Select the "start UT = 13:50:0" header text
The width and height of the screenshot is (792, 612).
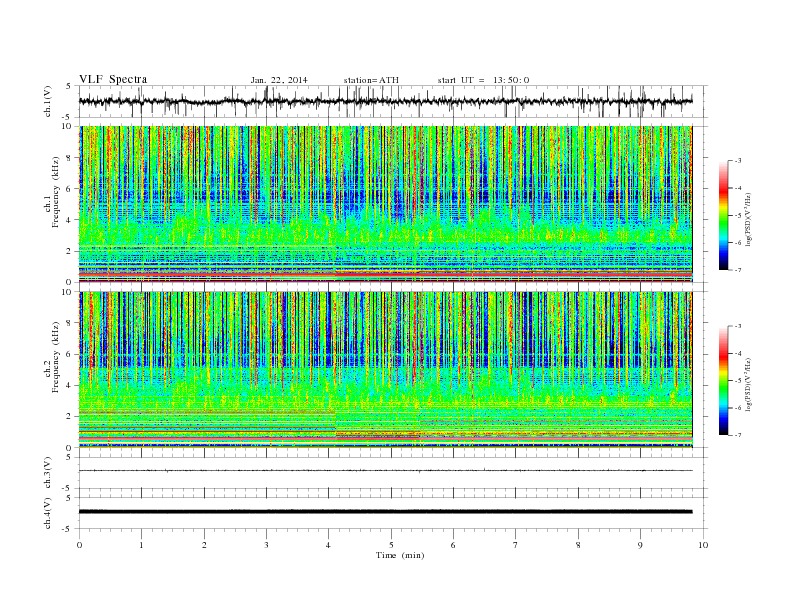[483, 80]
